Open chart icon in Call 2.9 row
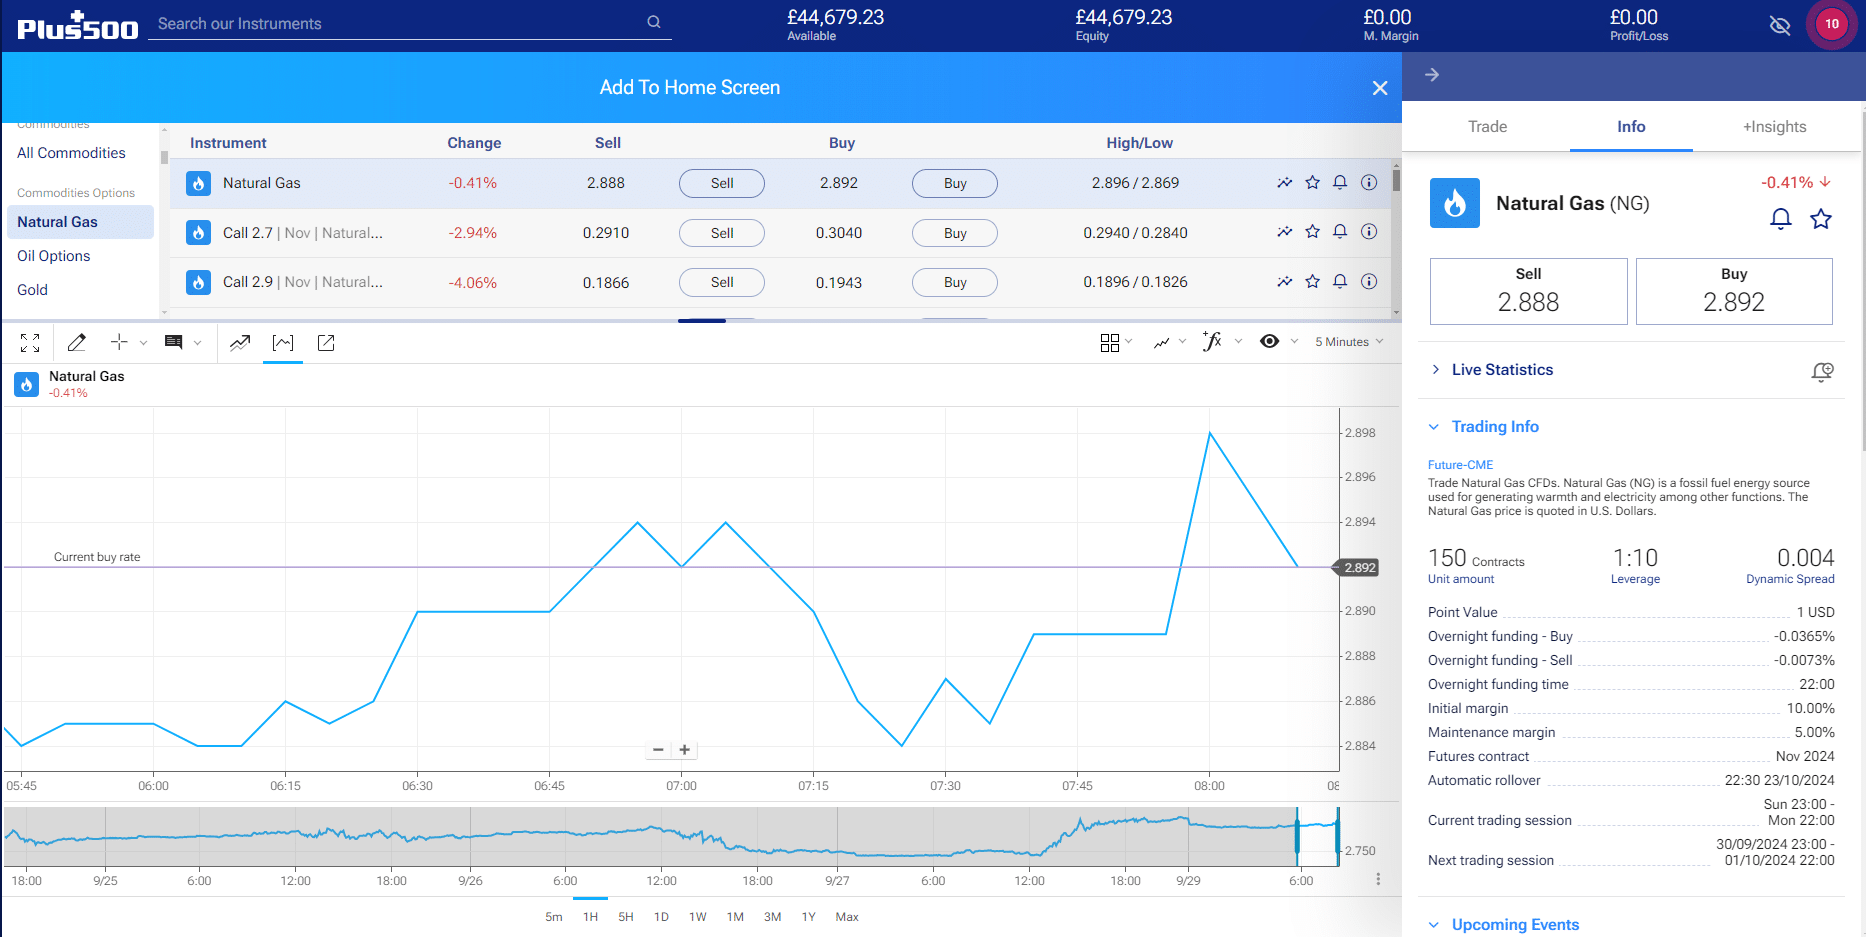 click(x=1285, y=282)
